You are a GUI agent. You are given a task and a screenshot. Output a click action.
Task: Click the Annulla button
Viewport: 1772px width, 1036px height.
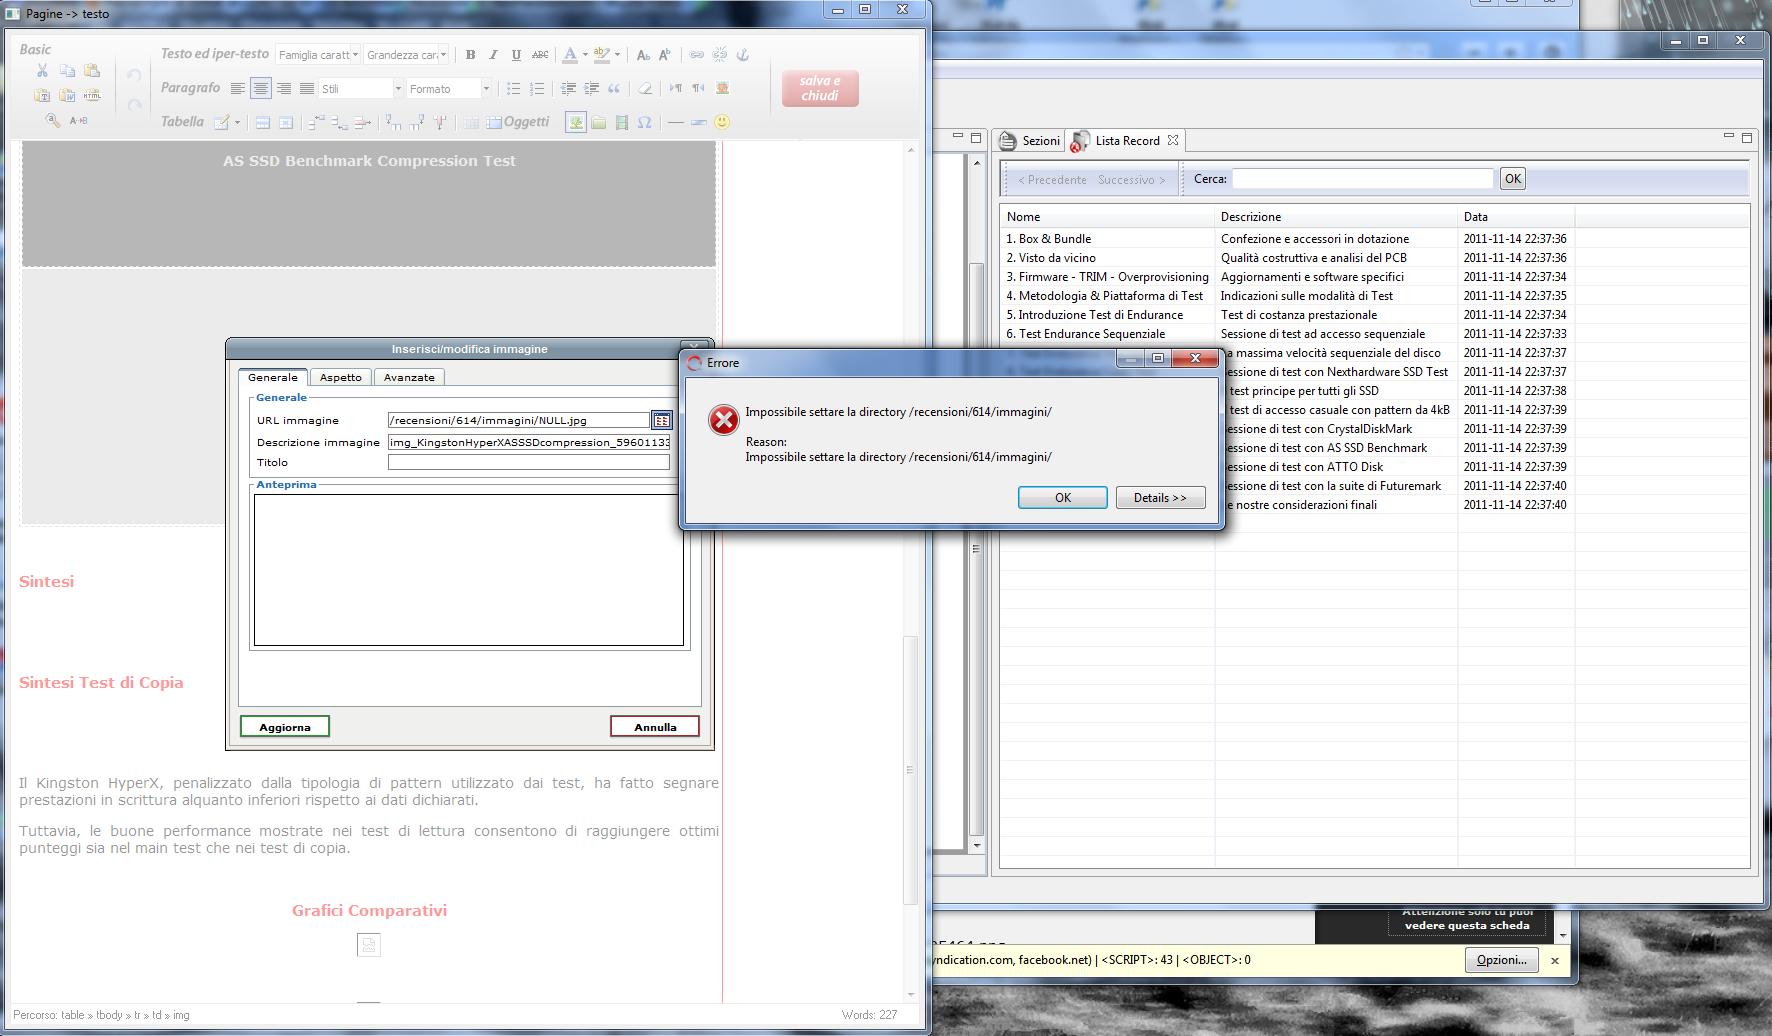tap(655, 727)
